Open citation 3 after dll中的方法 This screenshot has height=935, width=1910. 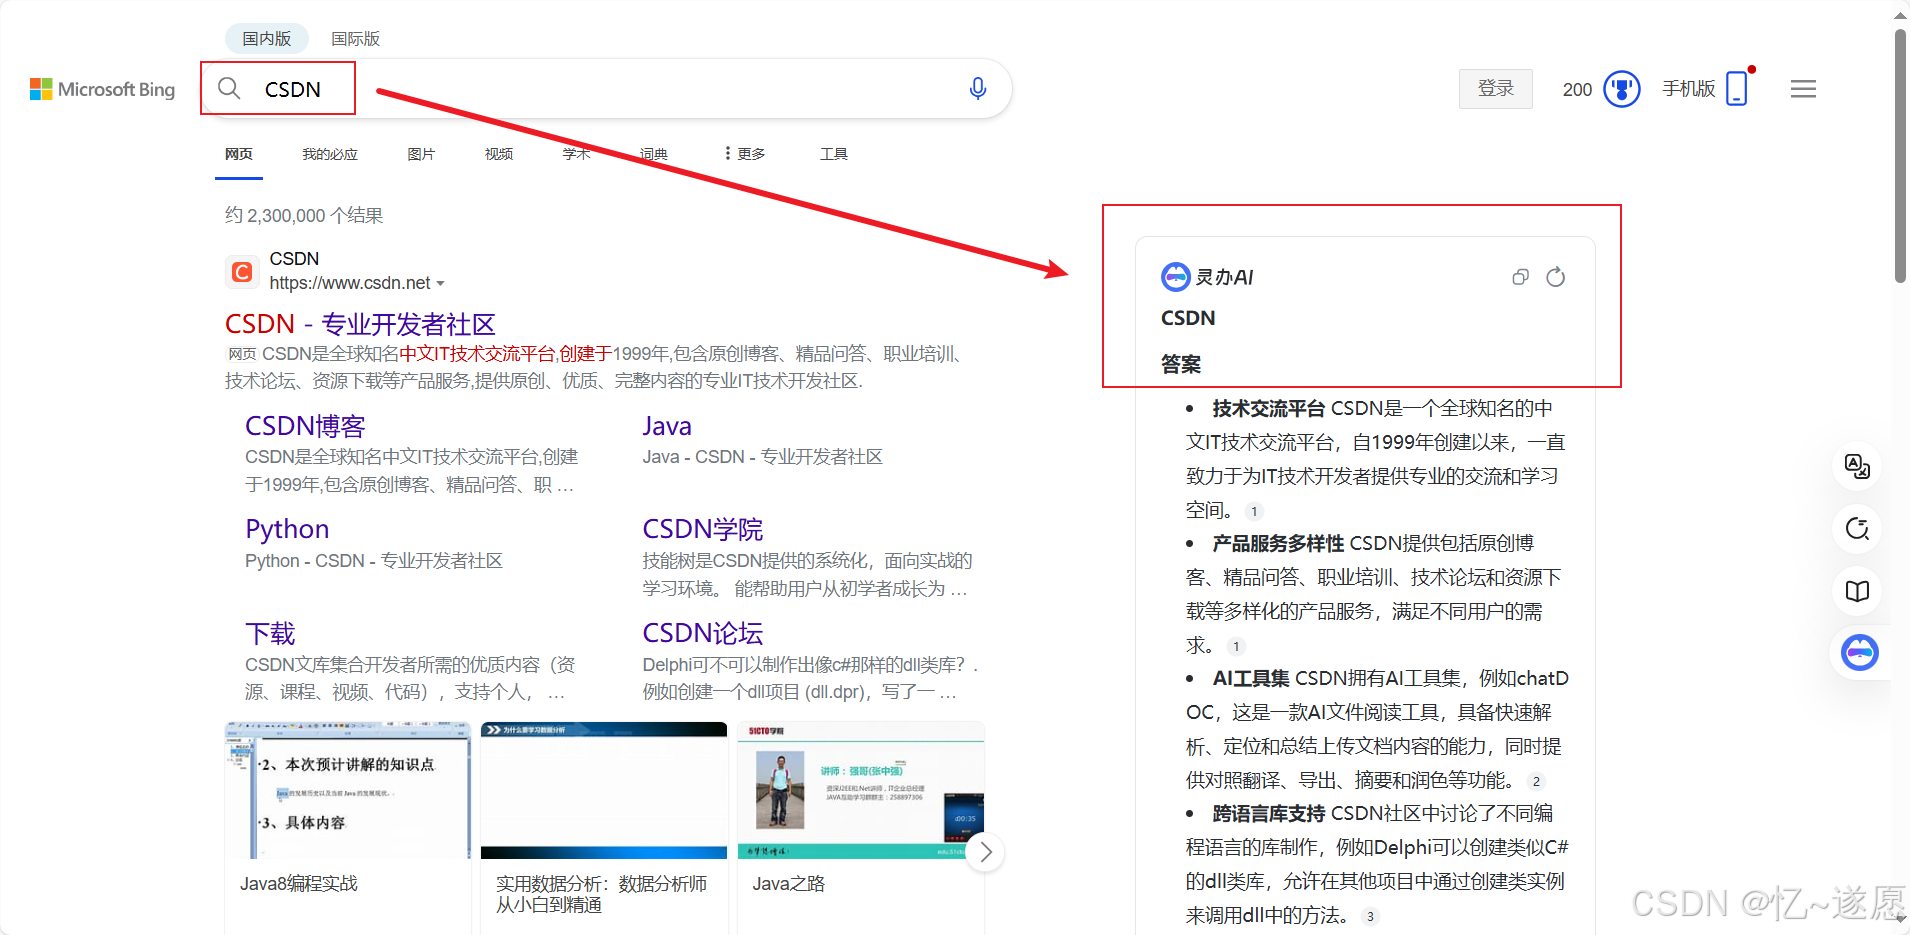[x=1370, y=916]
